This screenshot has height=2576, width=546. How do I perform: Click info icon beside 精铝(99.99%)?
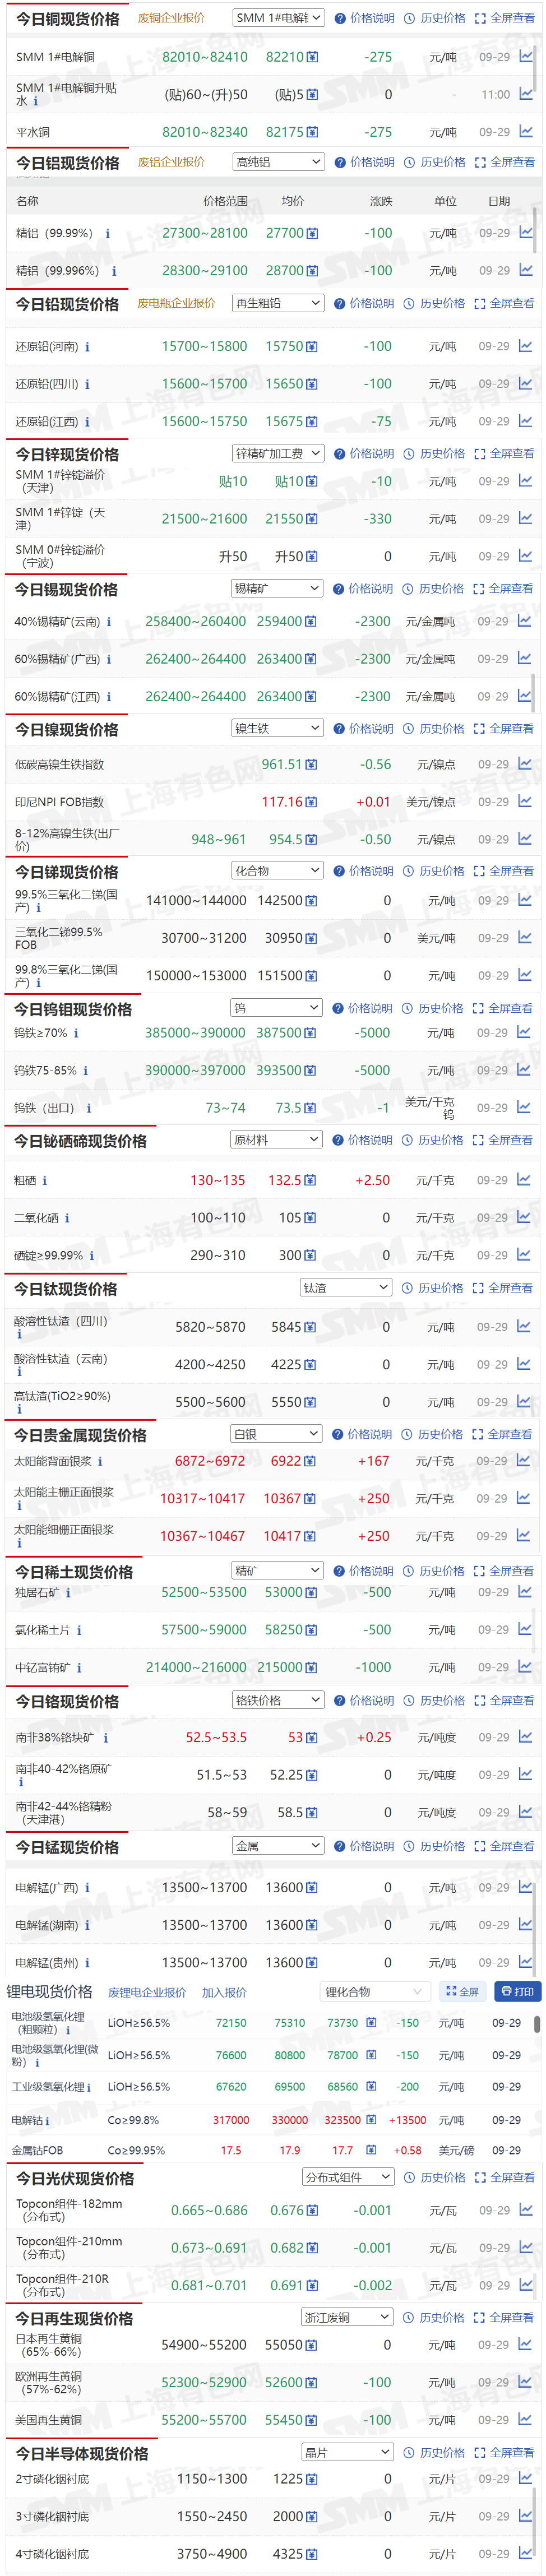[x=108, y=234]
